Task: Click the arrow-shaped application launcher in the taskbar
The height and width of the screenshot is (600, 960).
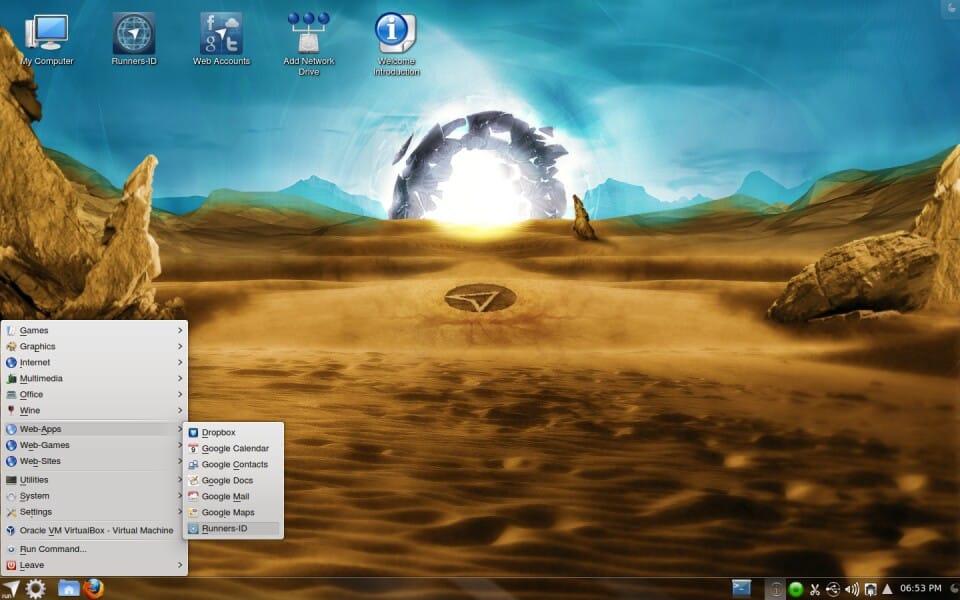Action: pos(10,589)
